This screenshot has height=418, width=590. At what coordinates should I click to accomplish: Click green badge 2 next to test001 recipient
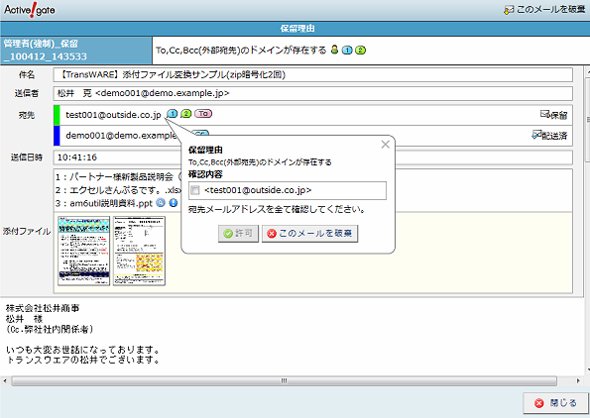point(186,114)
